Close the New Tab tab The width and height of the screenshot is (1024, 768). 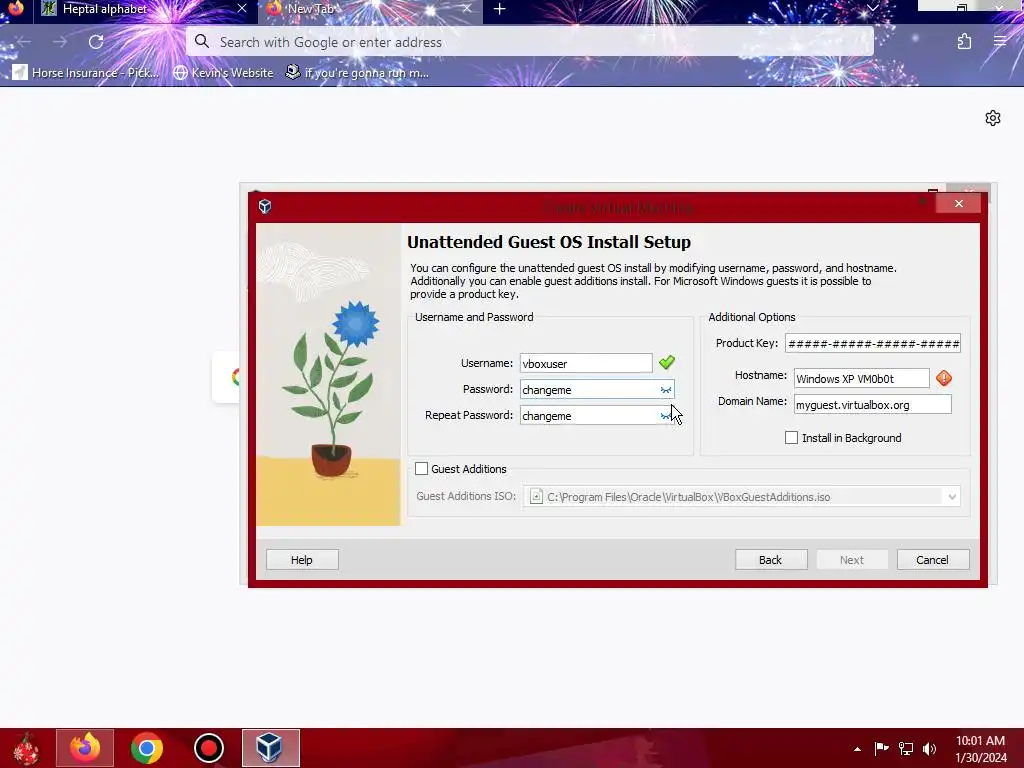(466, 8)
